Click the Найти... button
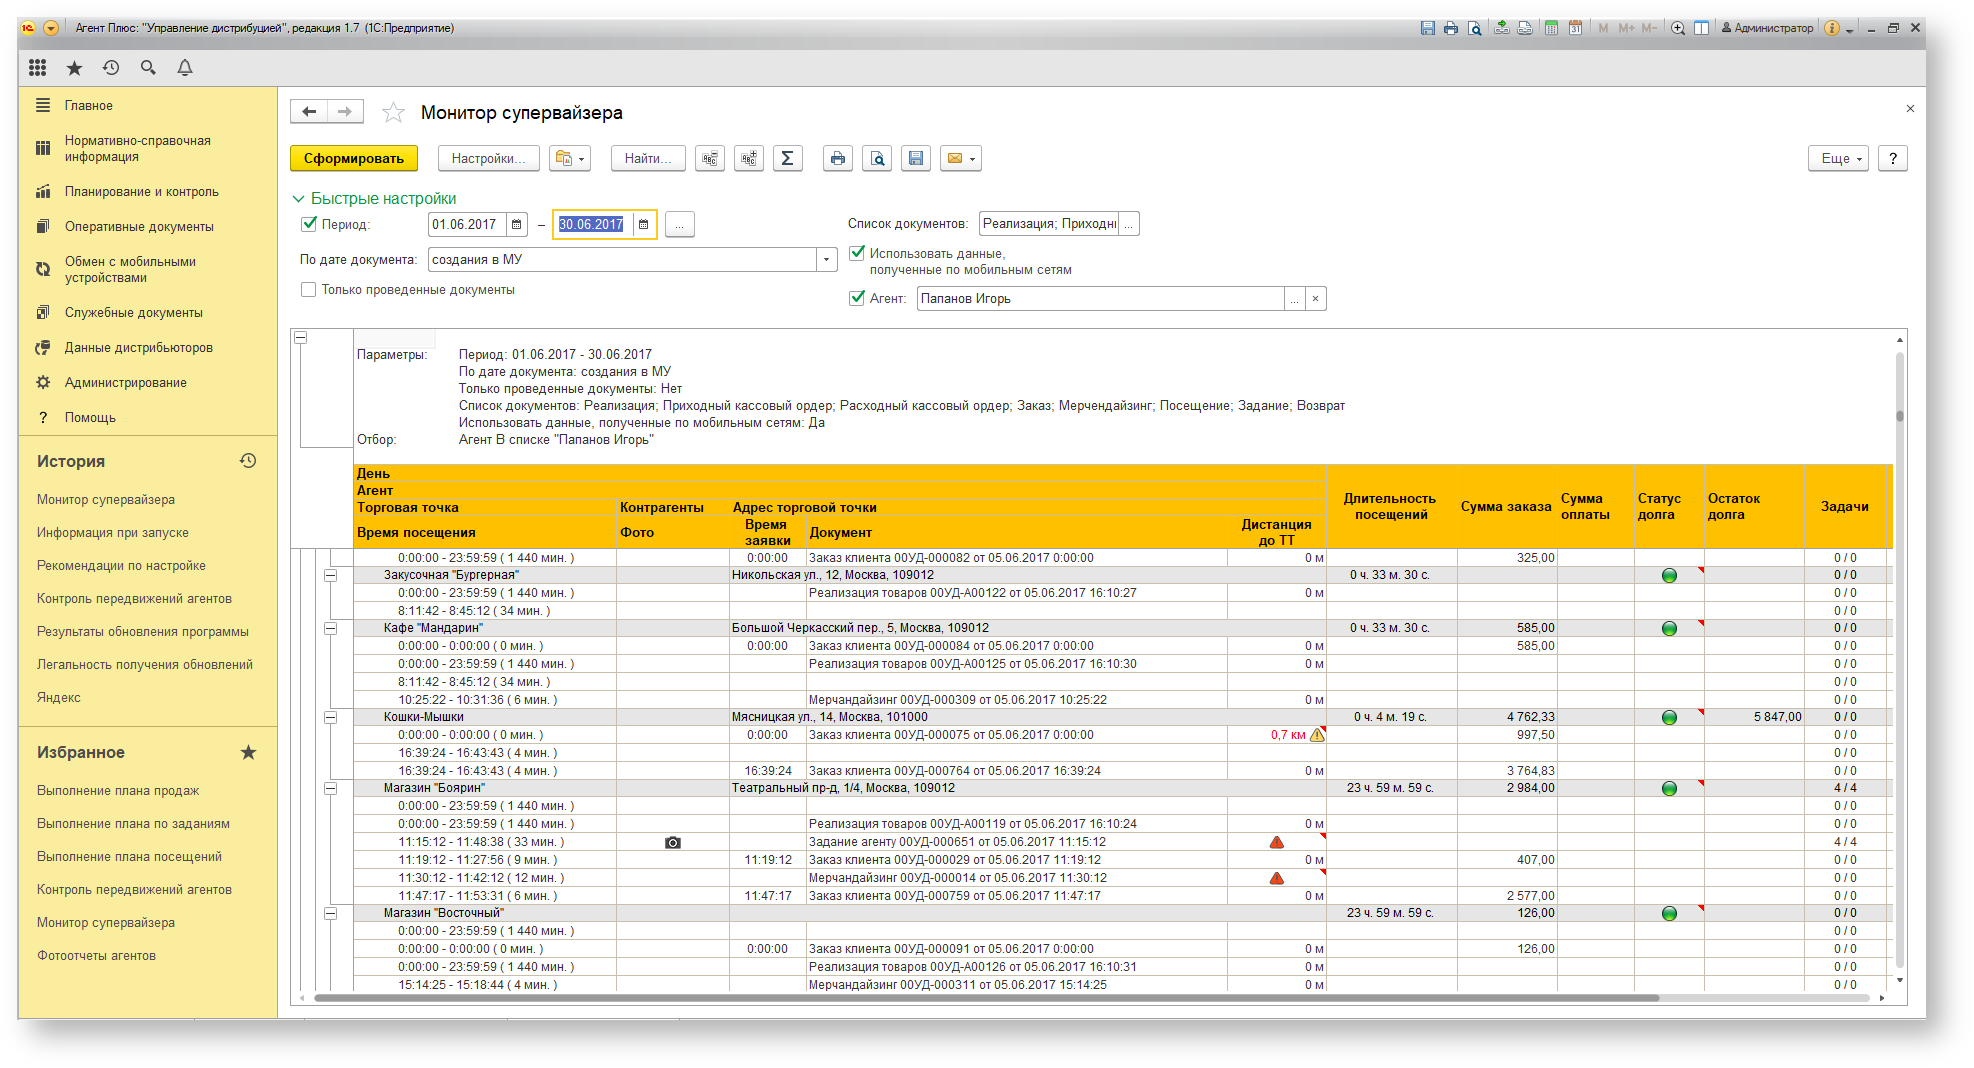Image resolution: width=1974 pixels, height=1068 pixels. [648, 158]
